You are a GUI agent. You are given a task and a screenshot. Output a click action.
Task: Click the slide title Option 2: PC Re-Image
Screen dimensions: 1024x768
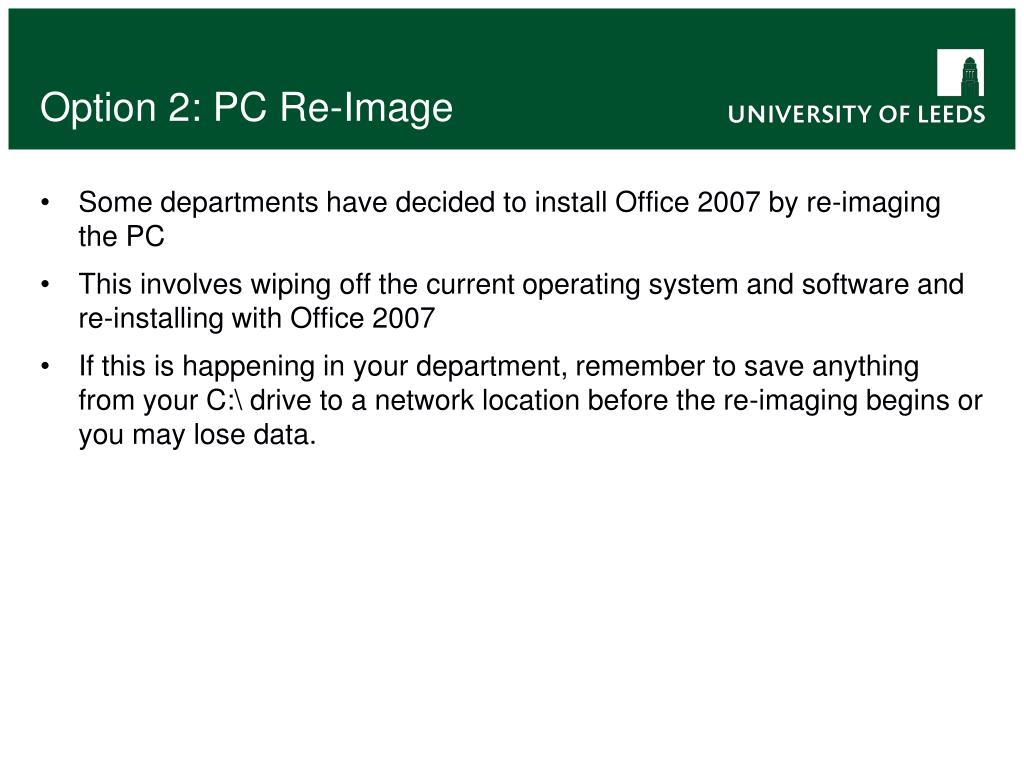[x=246, y=108]
